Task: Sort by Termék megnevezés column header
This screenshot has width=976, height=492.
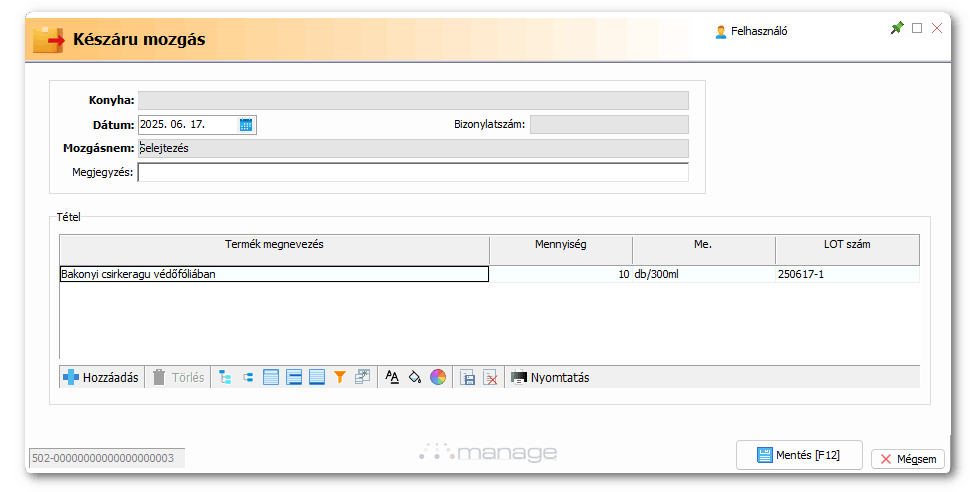Action: [x=275, y=245]
